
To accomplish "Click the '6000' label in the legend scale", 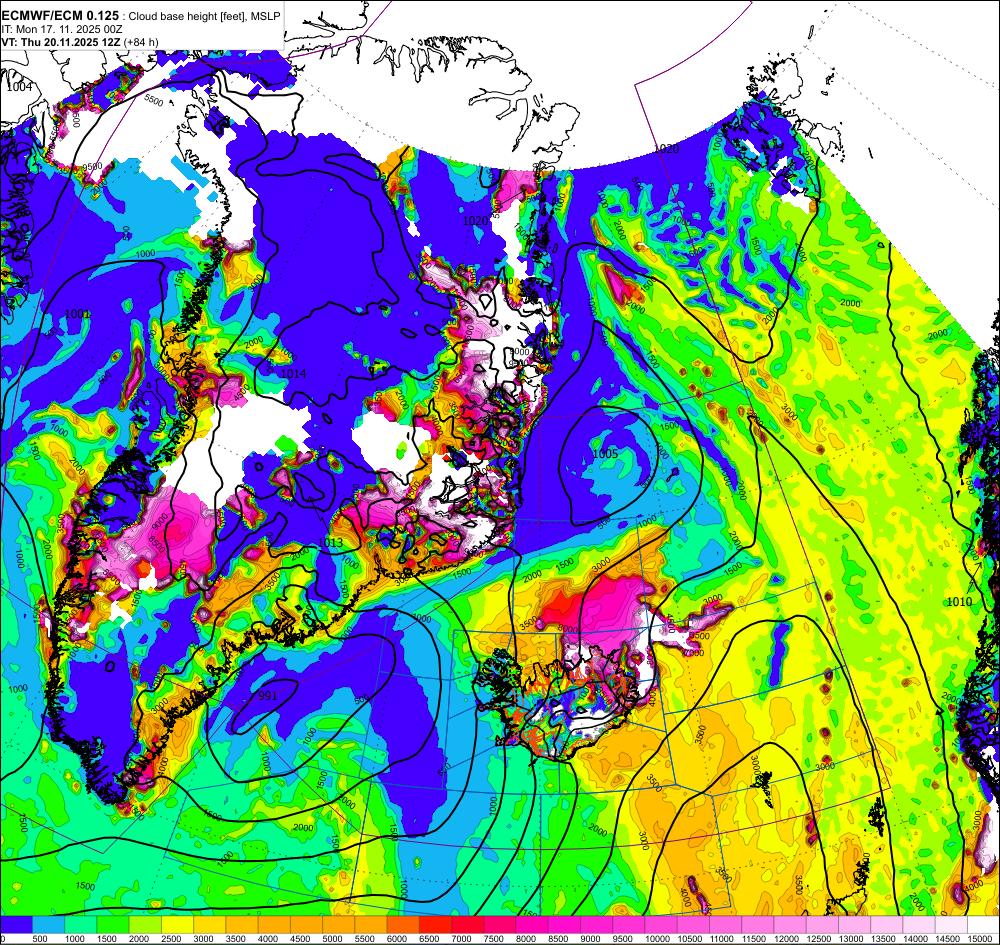I will pos(397,938).
